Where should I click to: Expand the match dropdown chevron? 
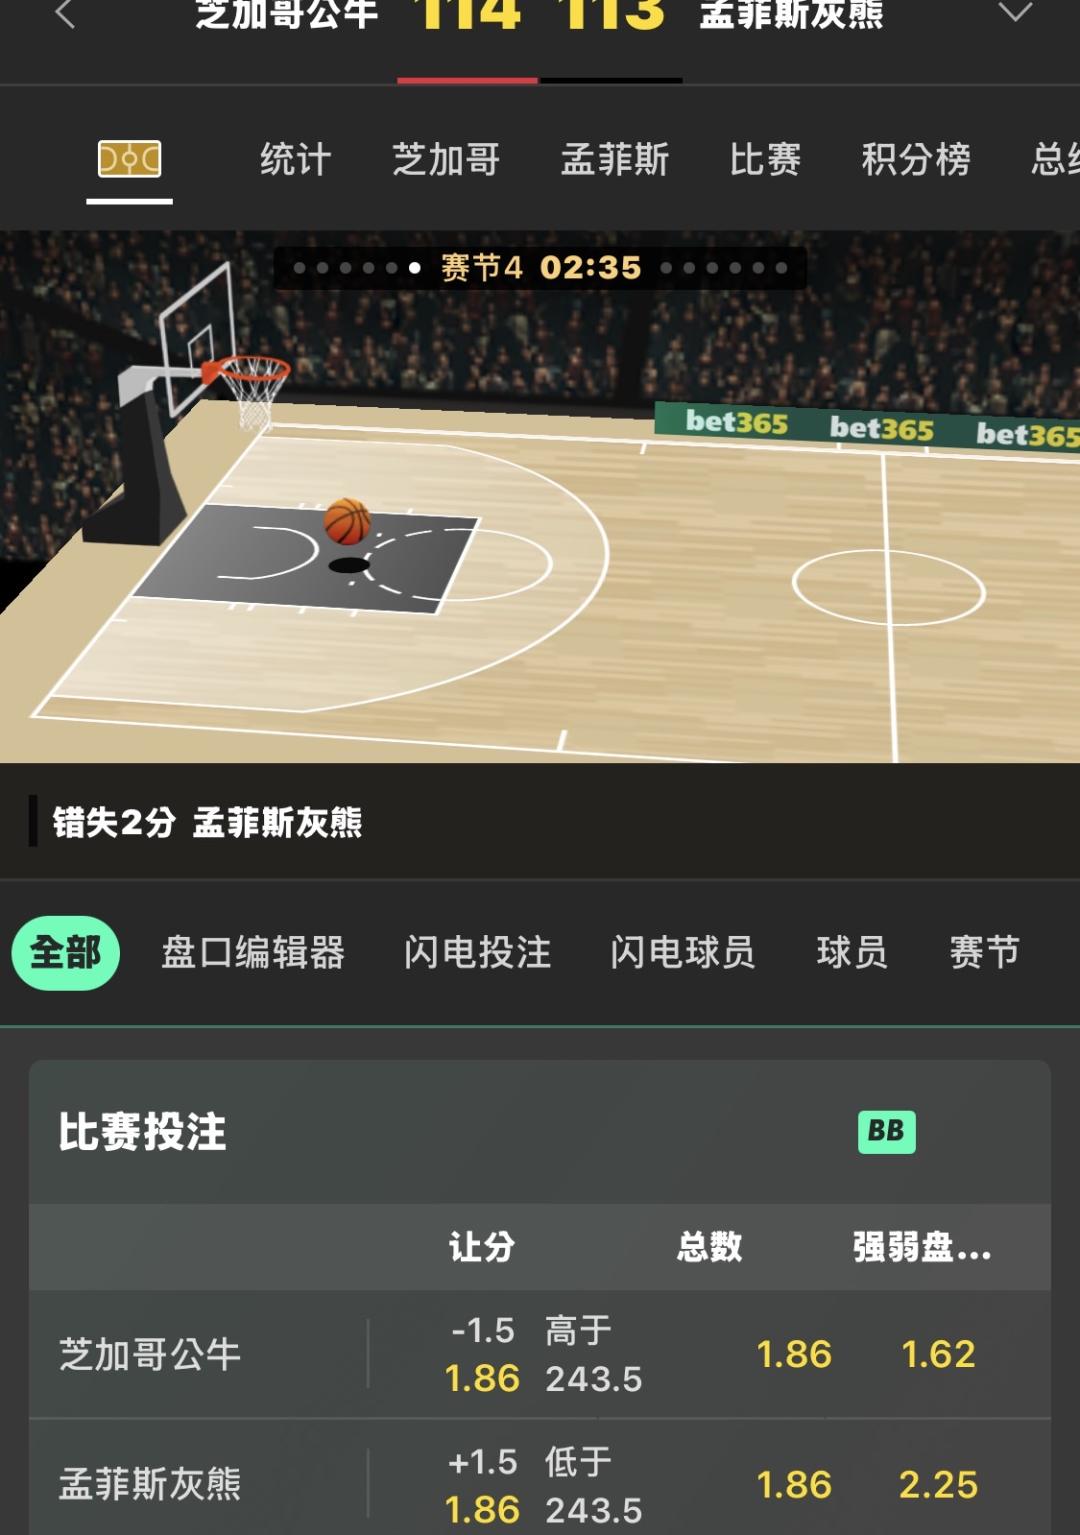1015,12
